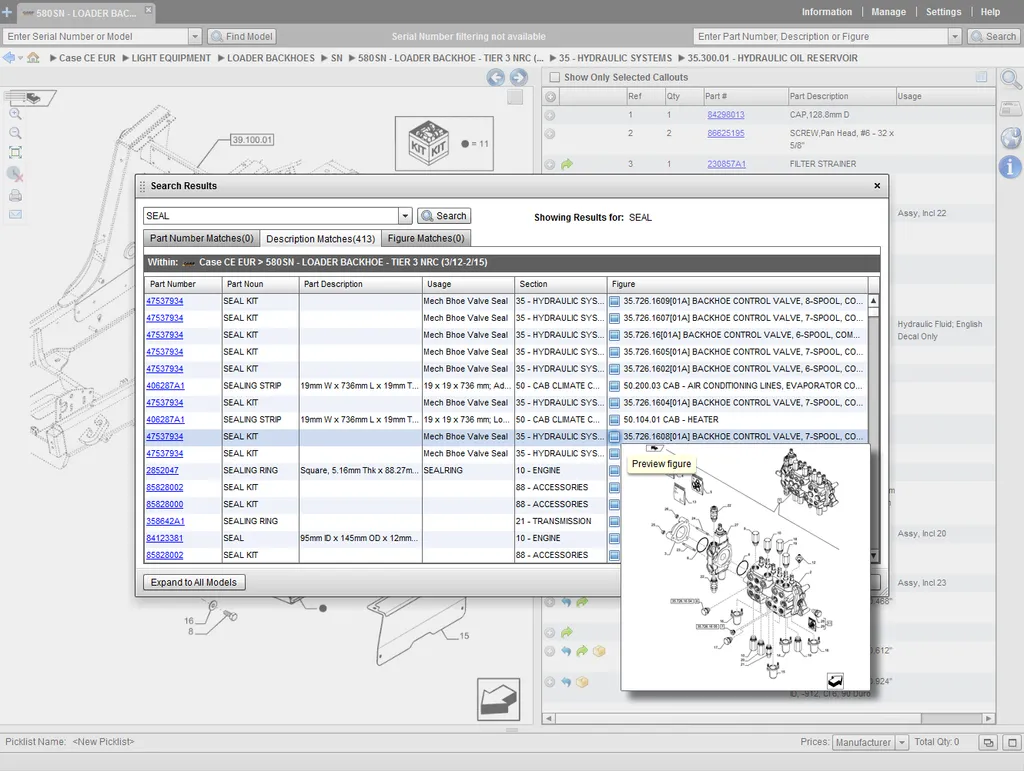Clear callout selection with red X icon
Screen dimensions: 1024x771
pyautogui.click(x=15, y=174)
